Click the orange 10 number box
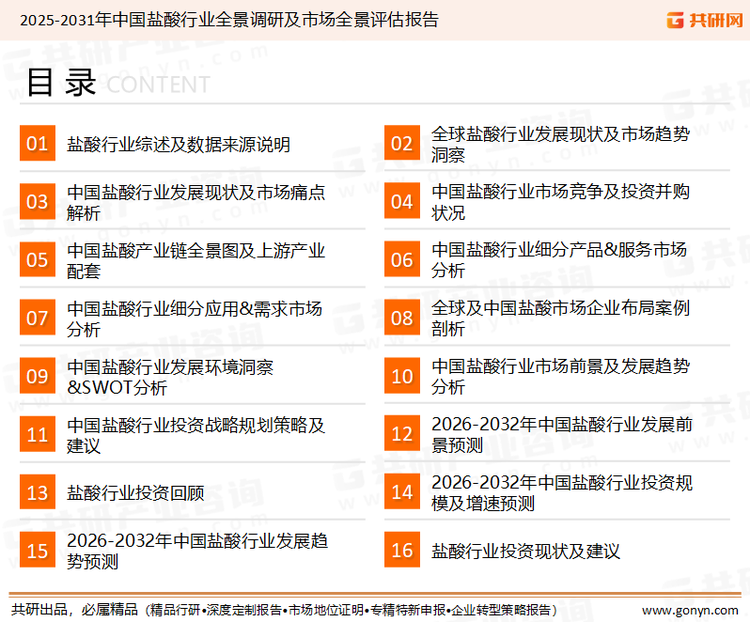The image size is (750, 622). click(x=402, y=376)
